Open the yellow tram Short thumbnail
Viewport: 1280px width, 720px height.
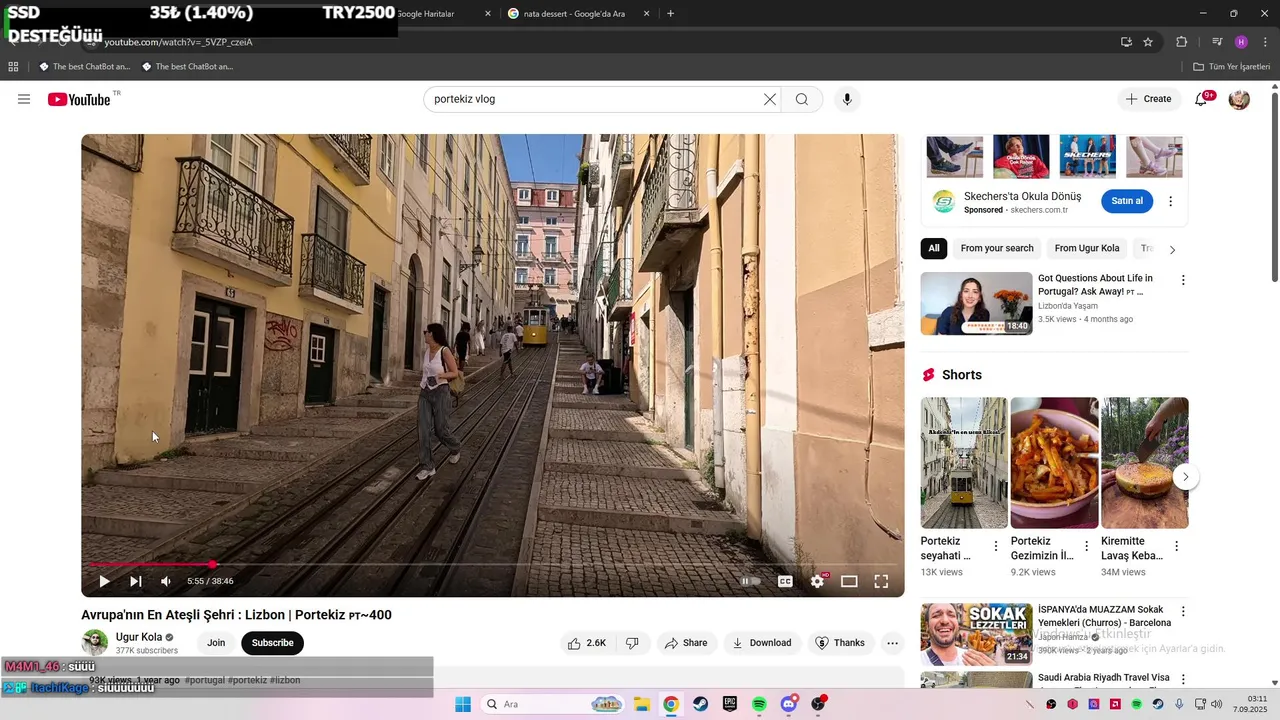964,463
